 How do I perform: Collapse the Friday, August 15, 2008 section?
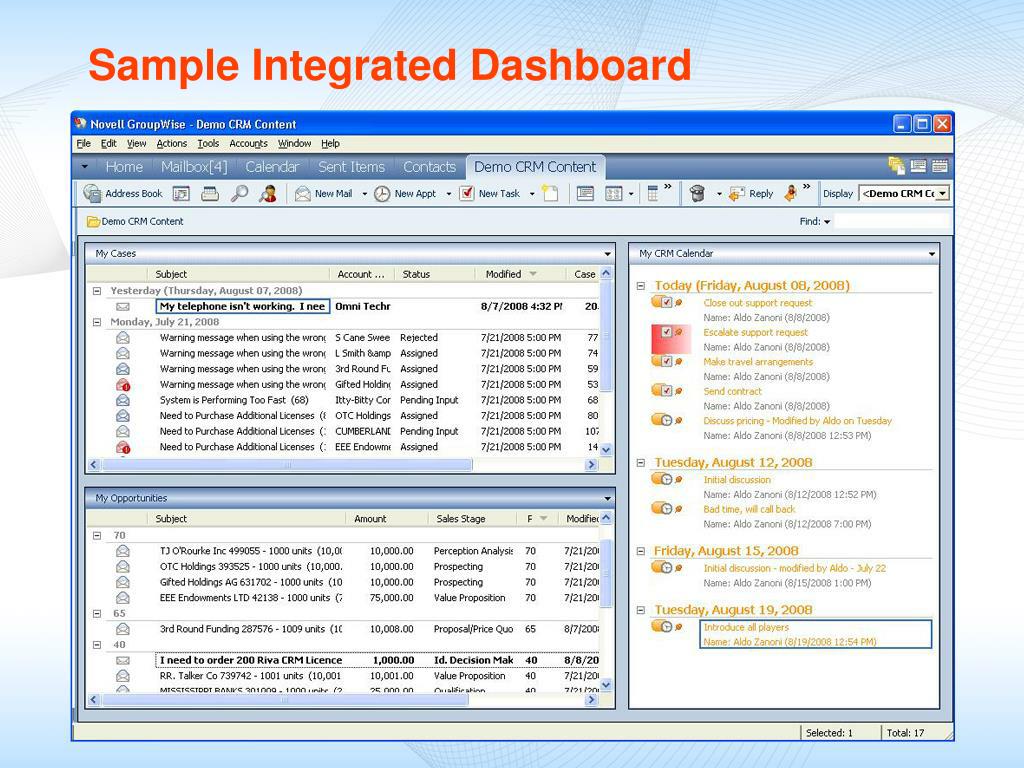point(641,551)
